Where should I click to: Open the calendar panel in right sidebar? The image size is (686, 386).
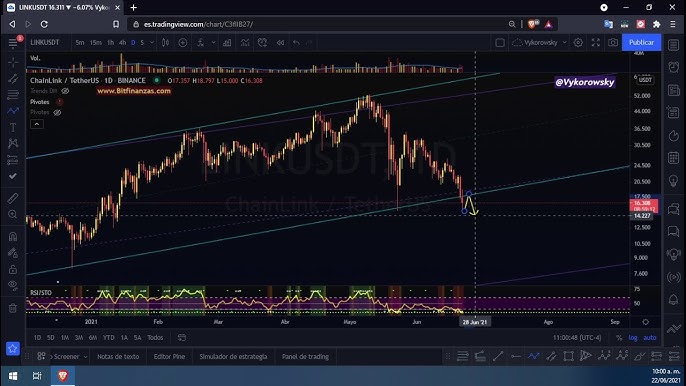click(x=674, y=158)
